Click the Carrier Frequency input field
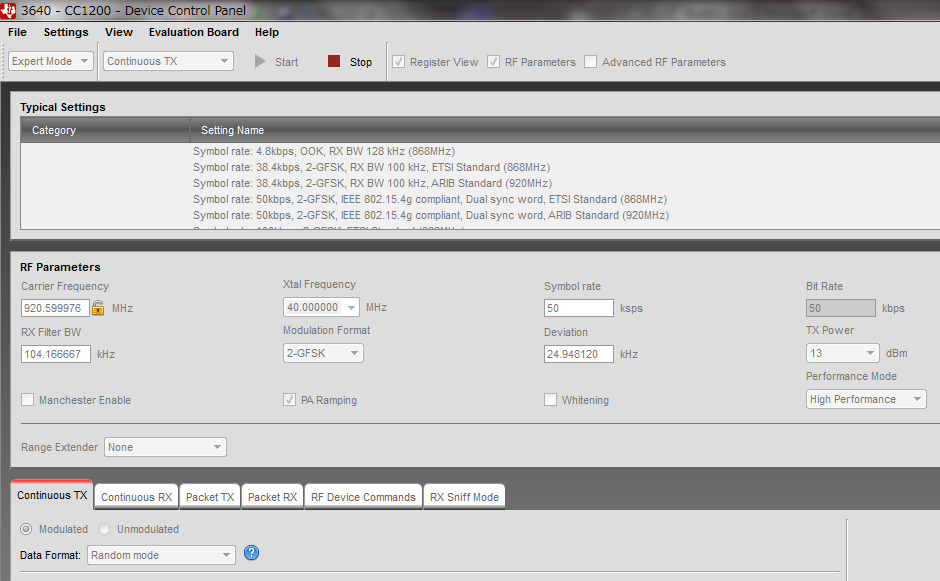The image size is (940, 581). pos(55,308)
